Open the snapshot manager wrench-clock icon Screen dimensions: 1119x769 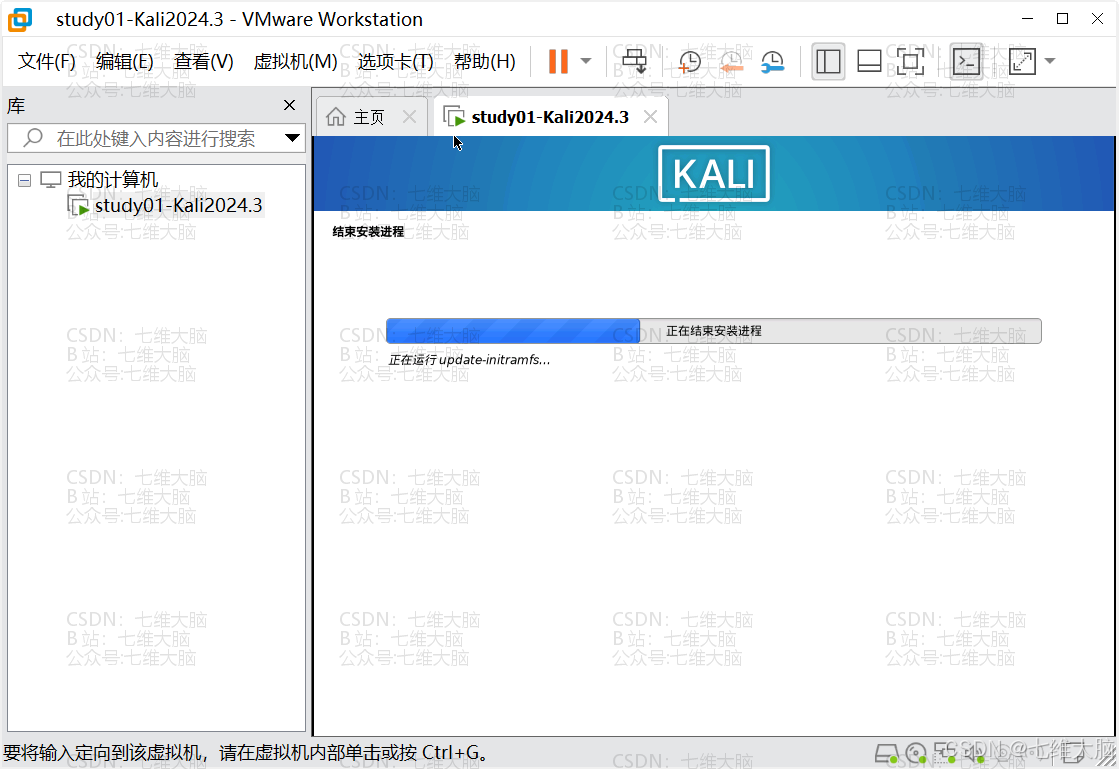pos(773,62)
